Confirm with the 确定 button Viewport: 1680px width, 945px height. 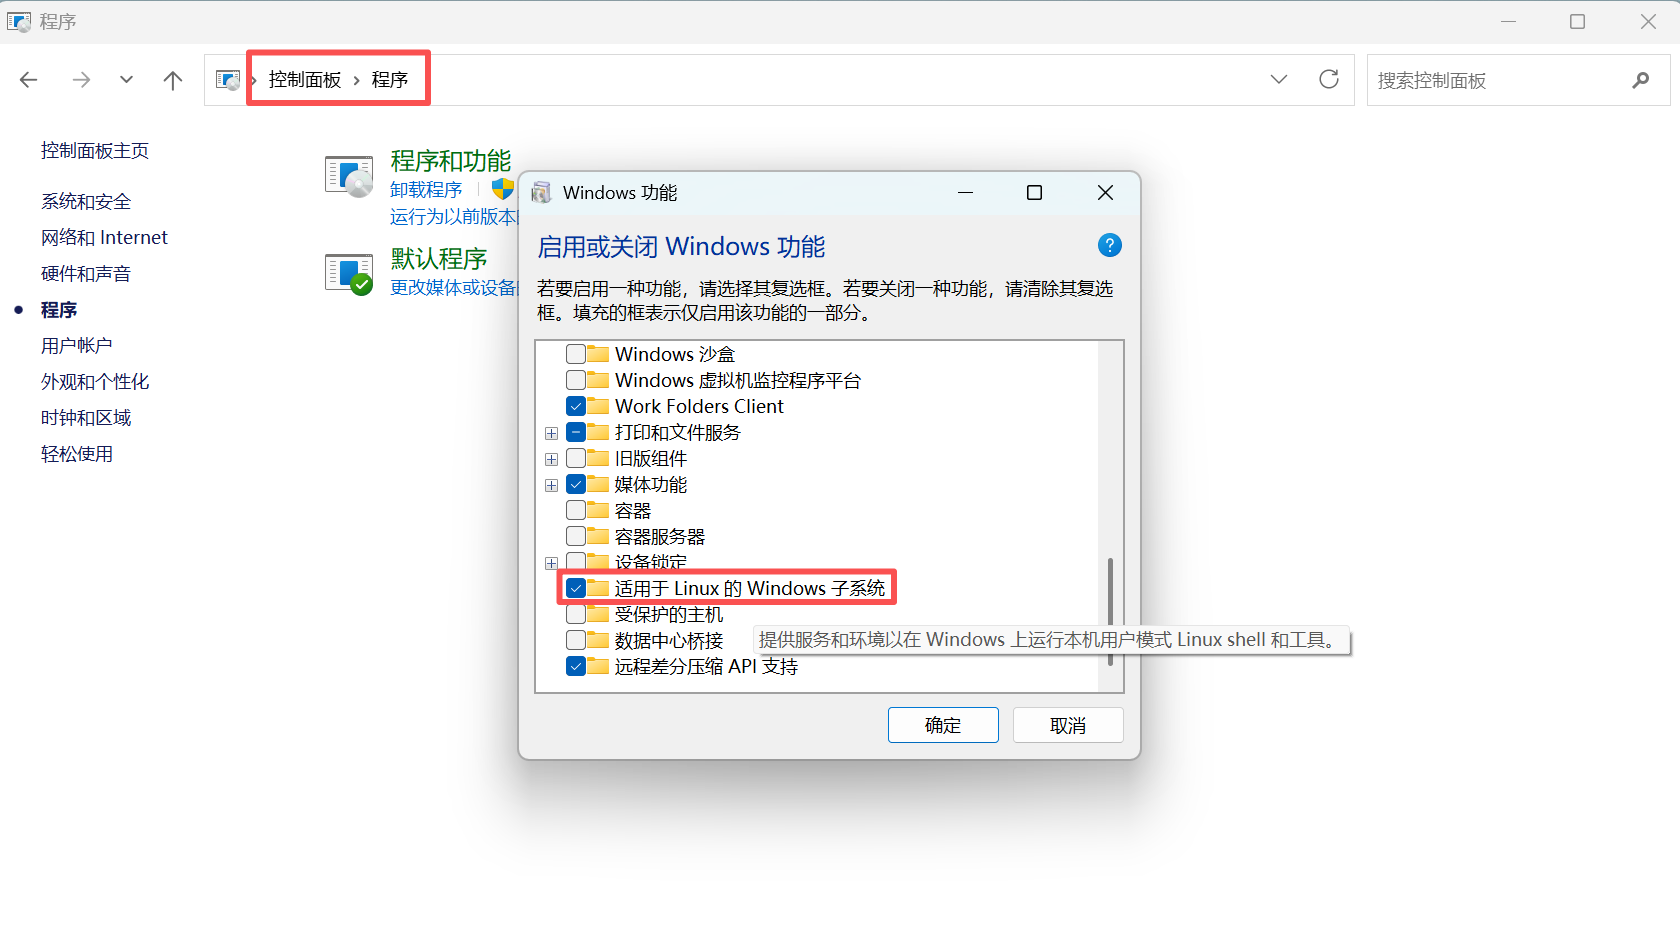click(943, 725)
